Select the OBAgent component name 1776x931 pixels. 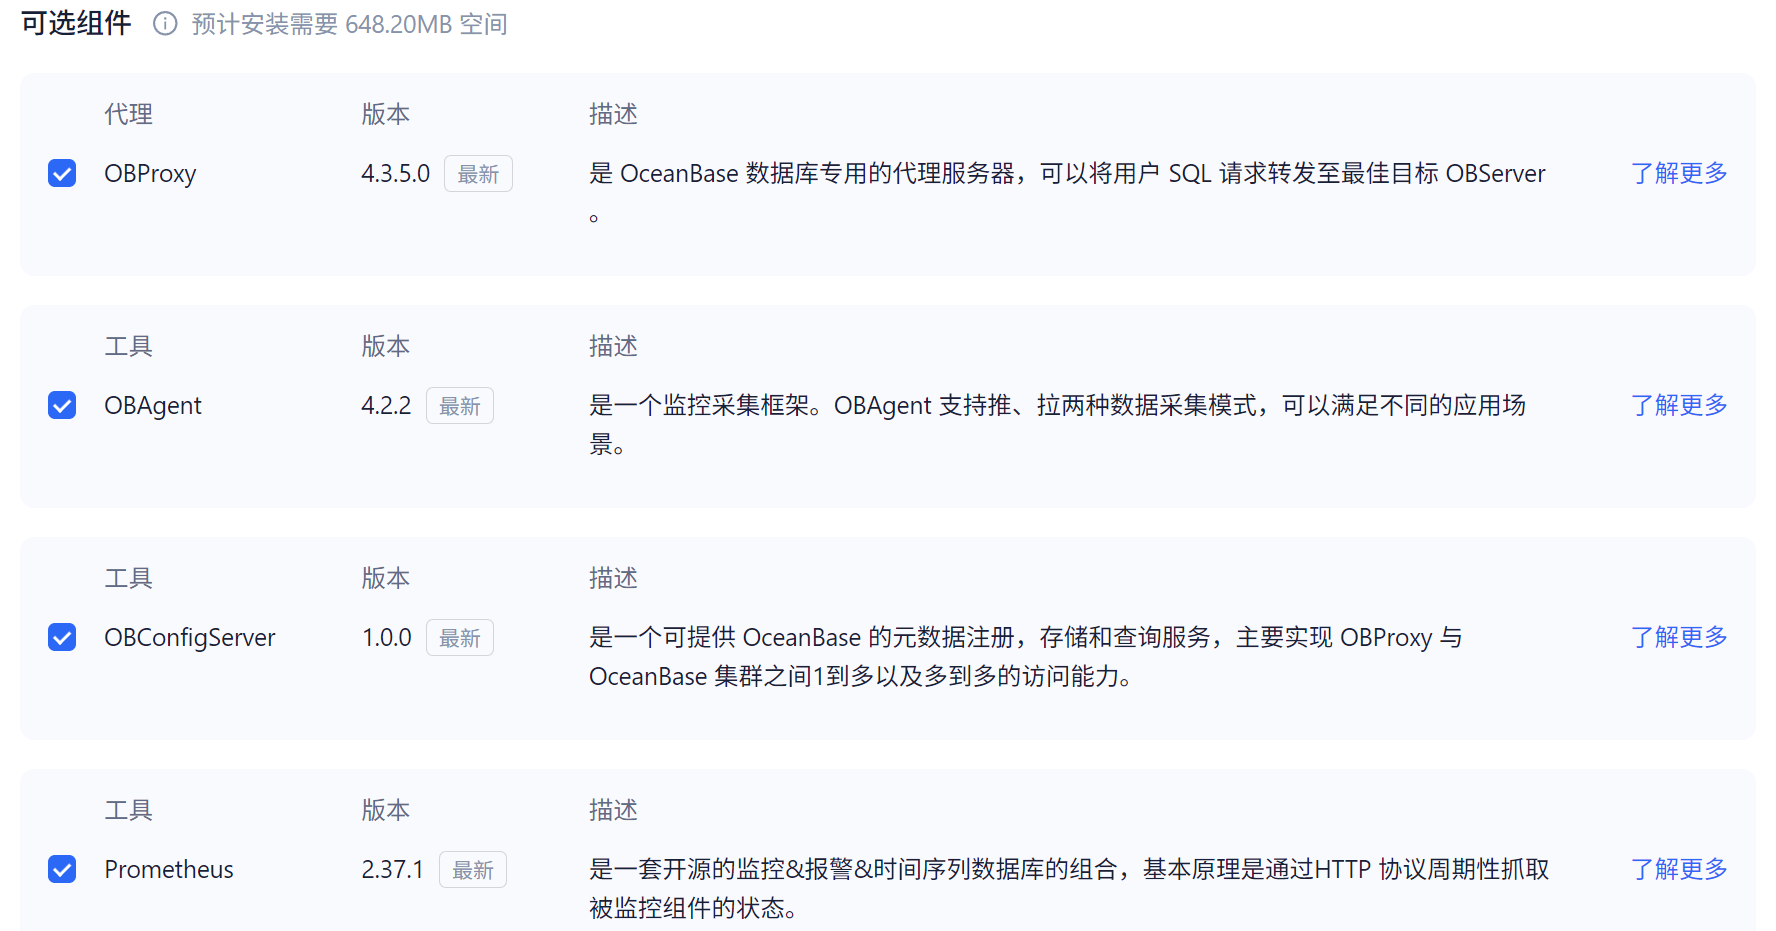coord(153,405)
